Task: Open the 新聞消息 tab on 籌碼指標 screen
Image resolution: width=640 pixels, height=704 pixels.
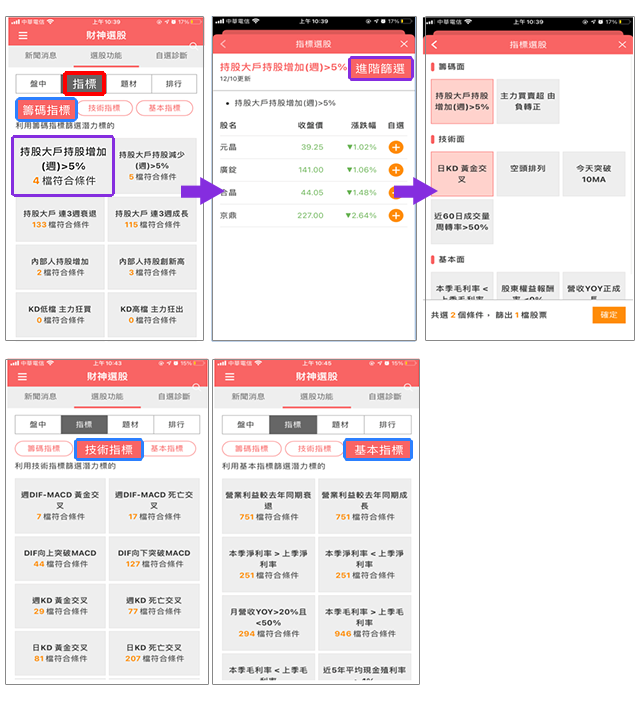Action: [41, 56]
